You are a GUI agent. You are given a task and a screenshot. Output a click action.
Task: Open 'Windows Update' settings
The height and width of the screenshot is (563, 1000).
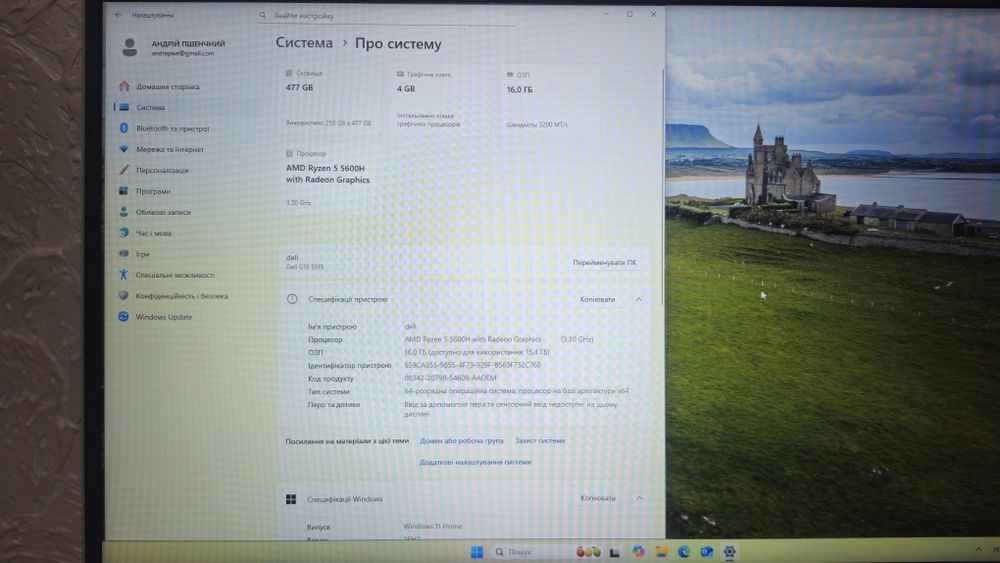click(x=163, y=318)
